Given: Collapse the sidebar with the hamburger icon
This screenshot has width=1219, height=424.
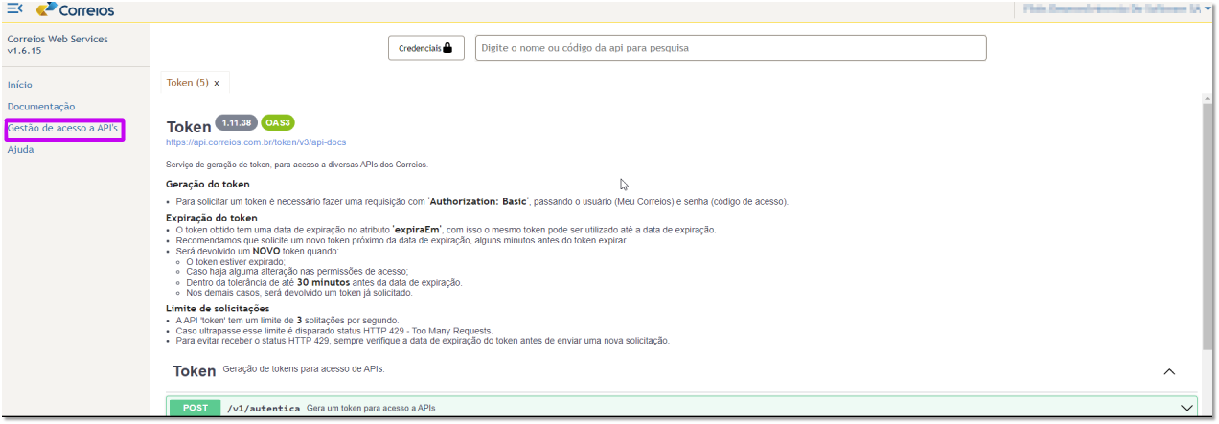Looking at the screenshot, I should coord(14,9).
